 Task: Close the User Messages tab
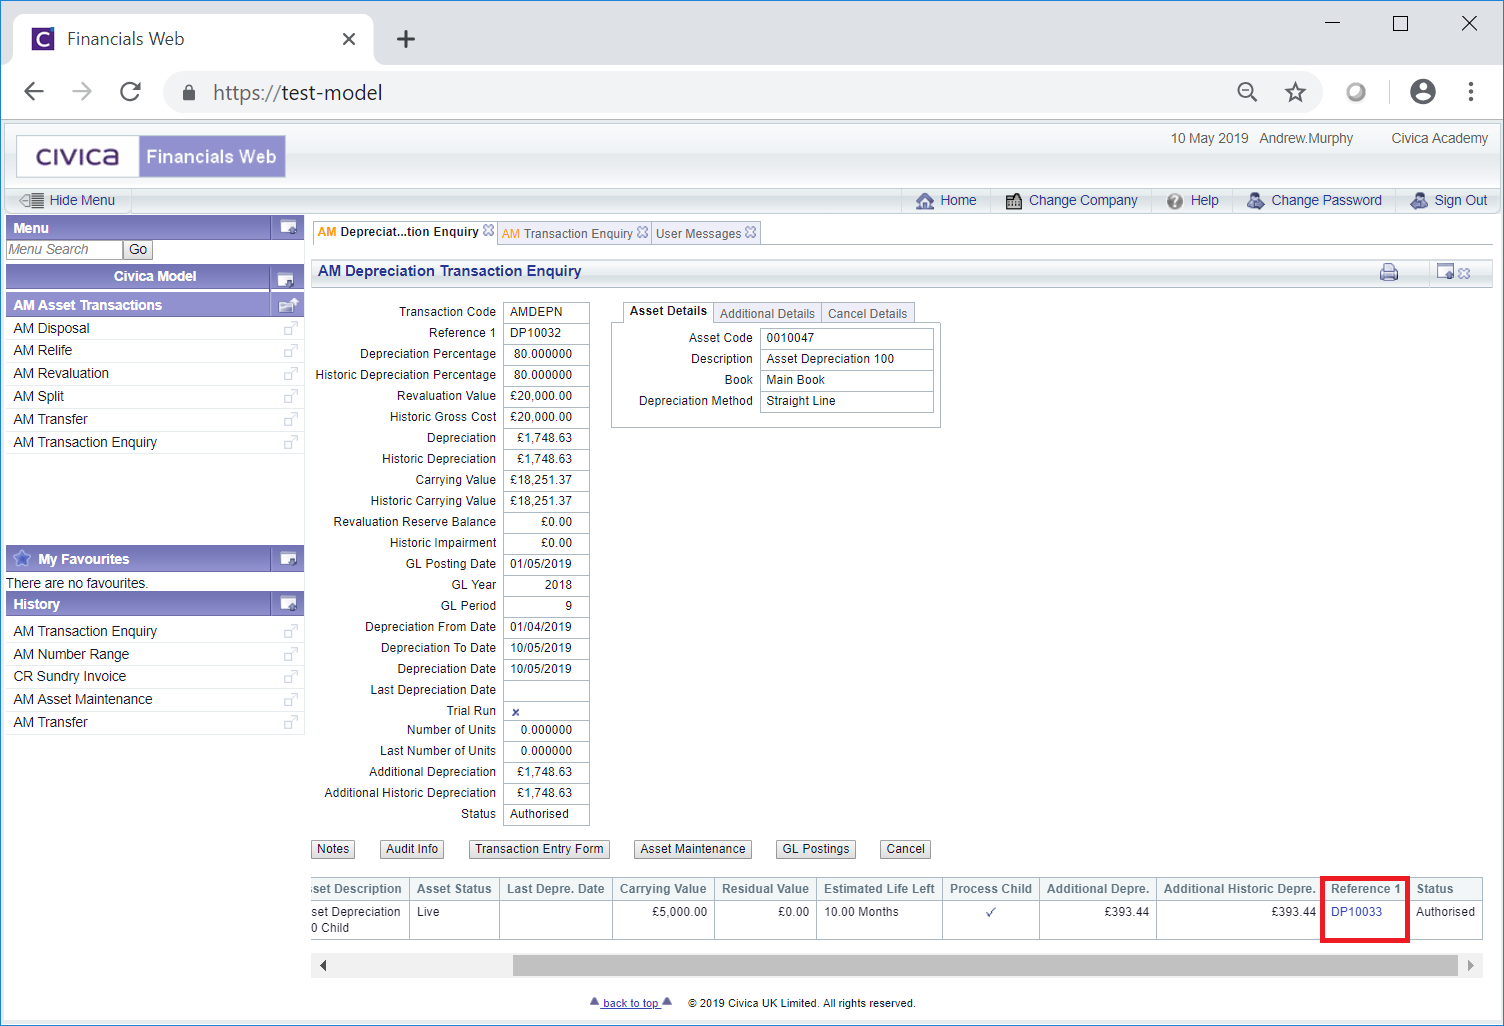[751, 233]
